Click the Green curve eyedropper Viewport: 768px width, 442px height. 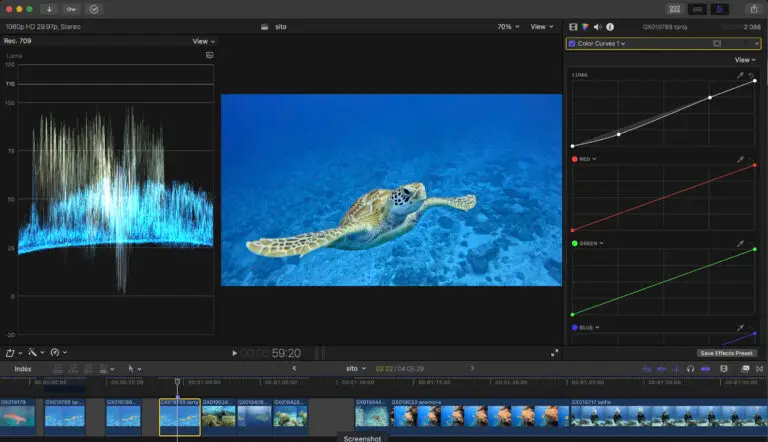coord(740,244)
